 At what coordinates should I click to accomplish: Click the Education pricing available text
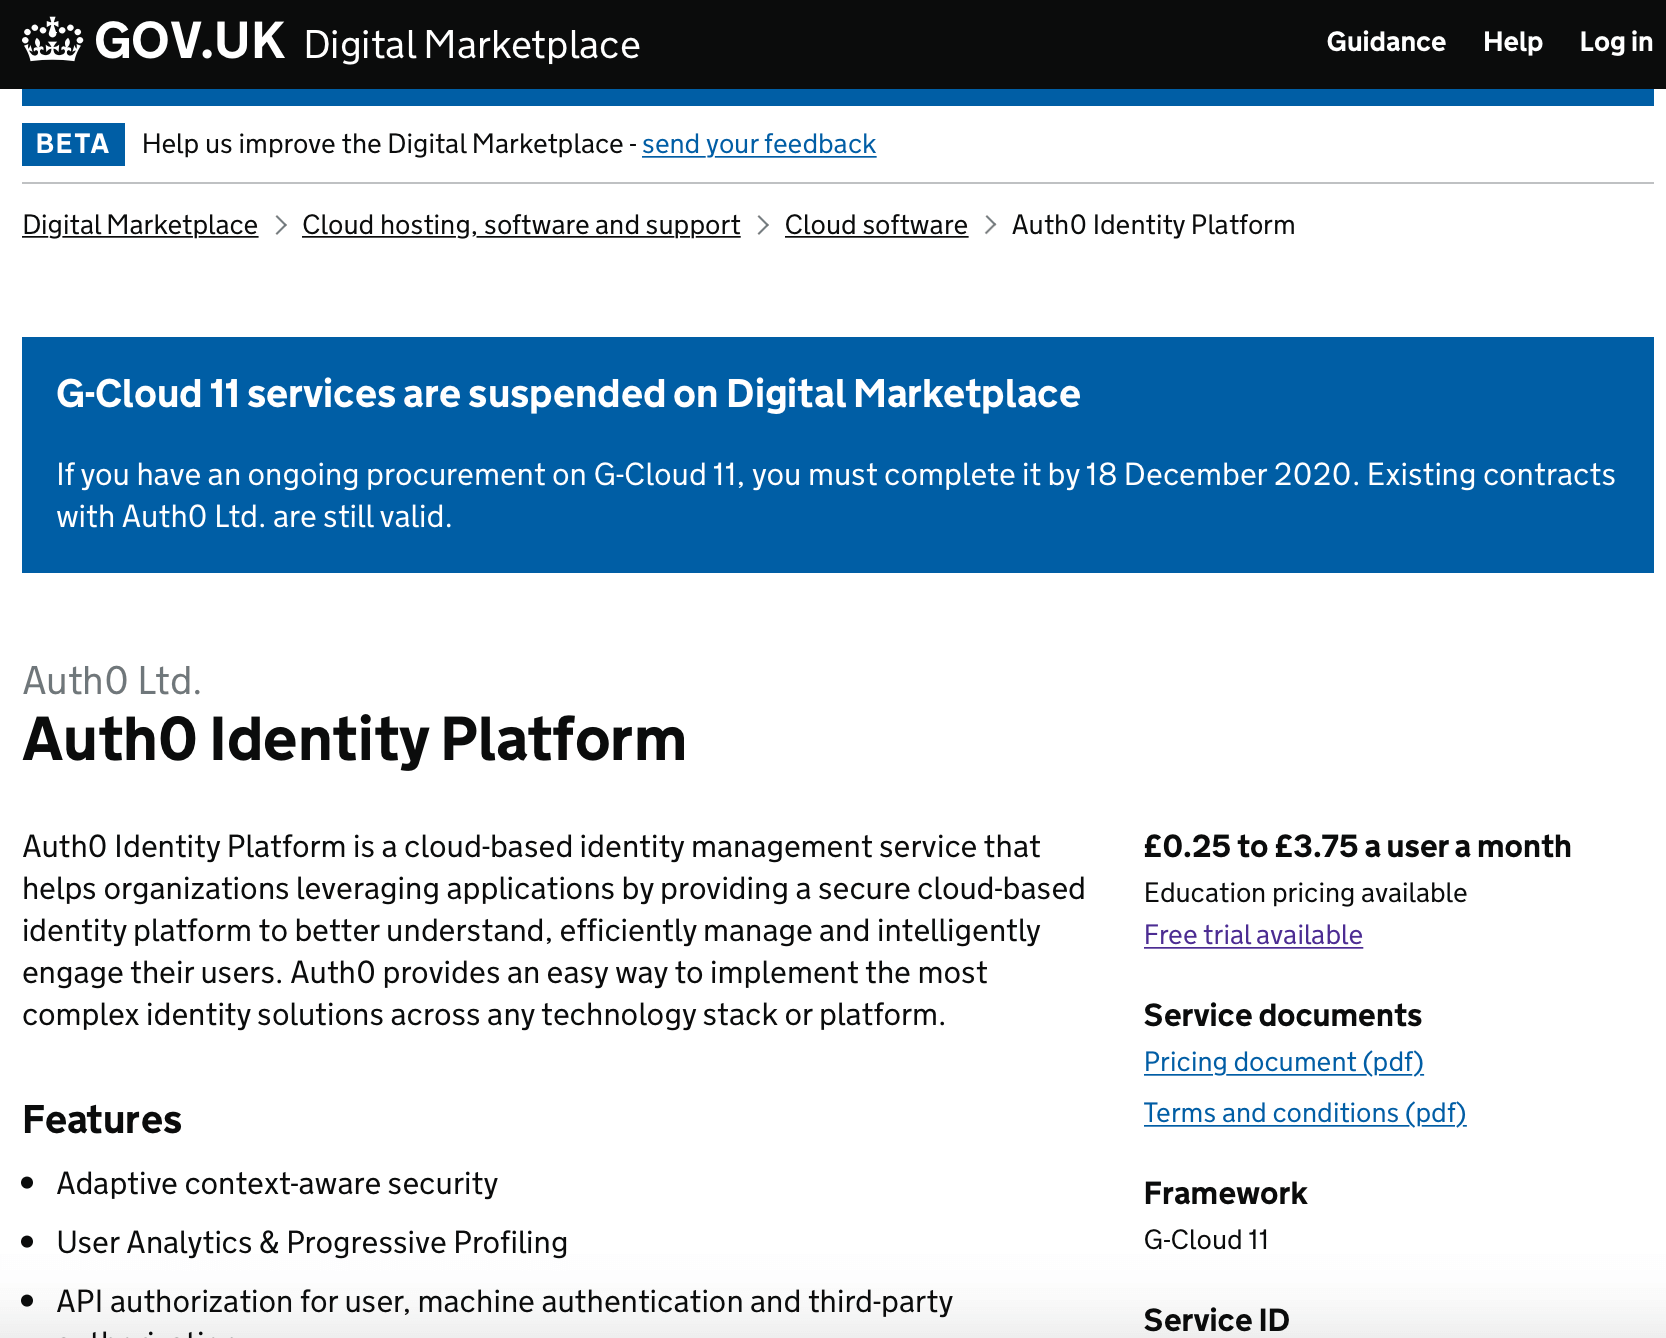click(1305, 893)
